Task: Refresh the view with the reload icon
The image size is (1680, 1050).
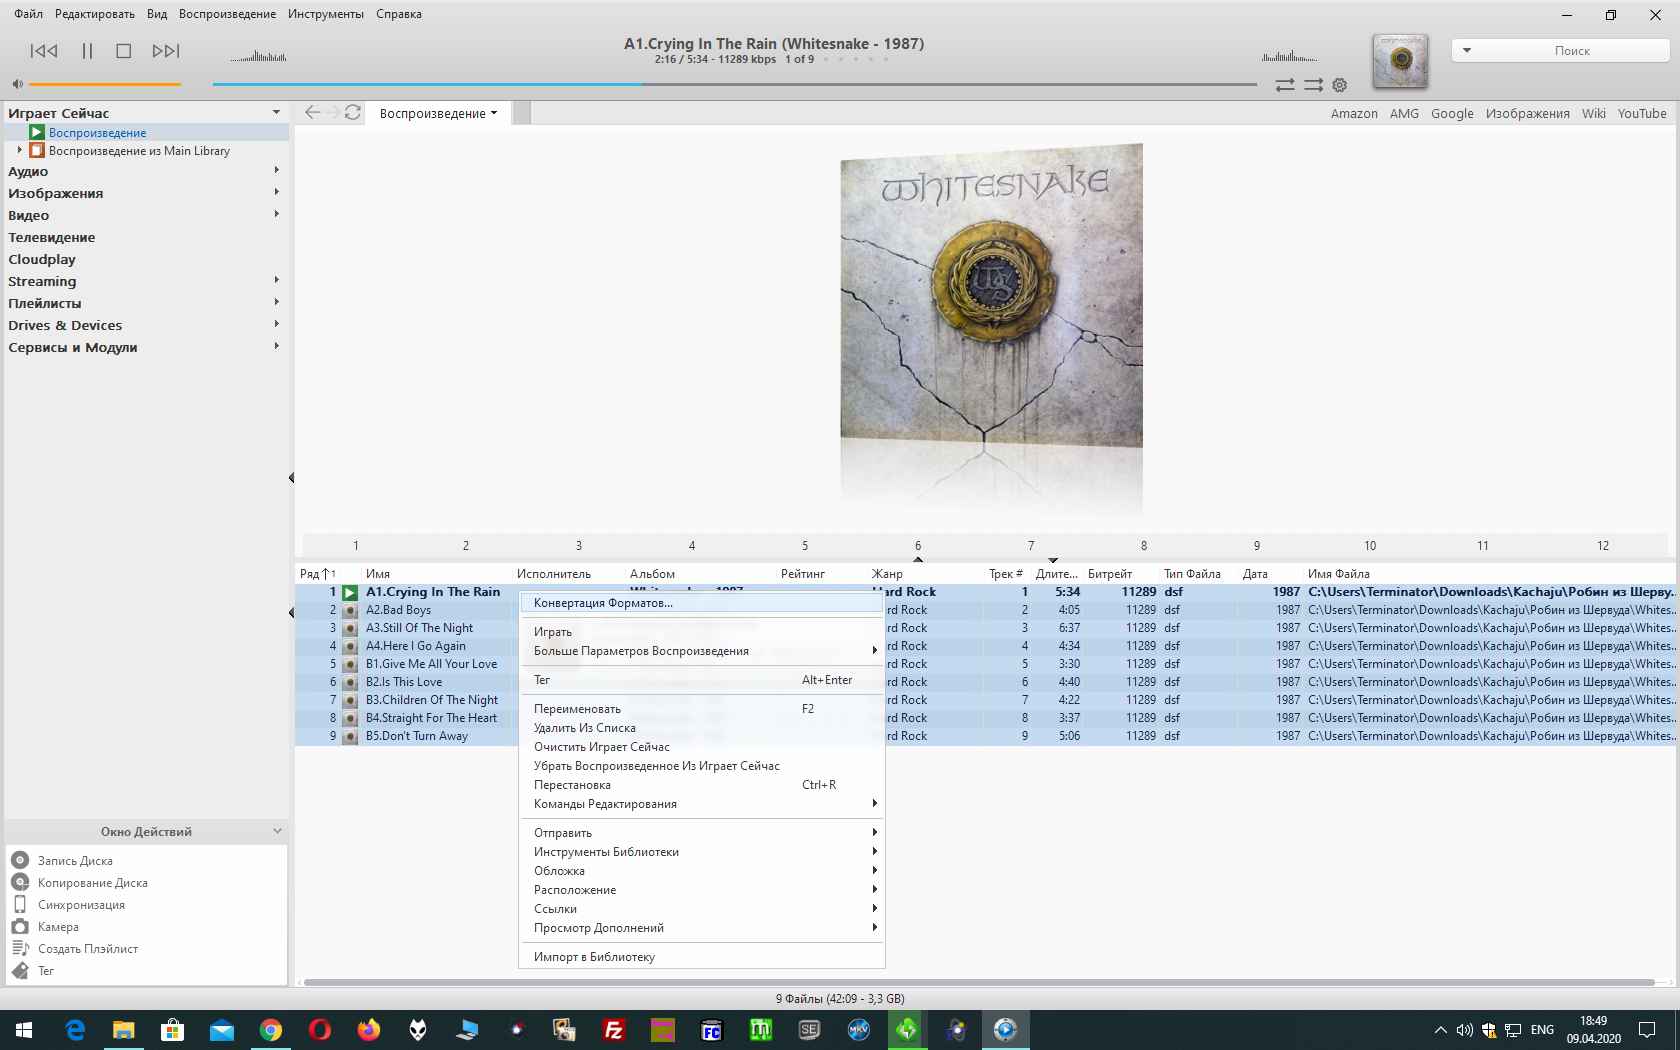Action: tap(353, 112)
